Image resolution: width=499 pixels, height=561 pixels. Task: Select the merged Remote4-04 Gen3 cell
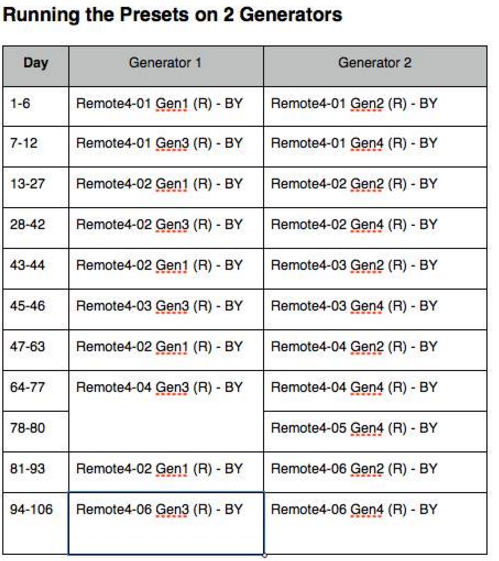(166, 411)
